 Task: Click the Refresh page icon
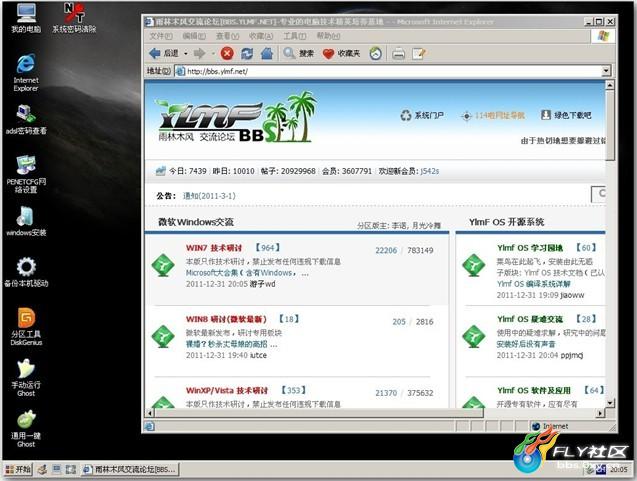point(247,53)
